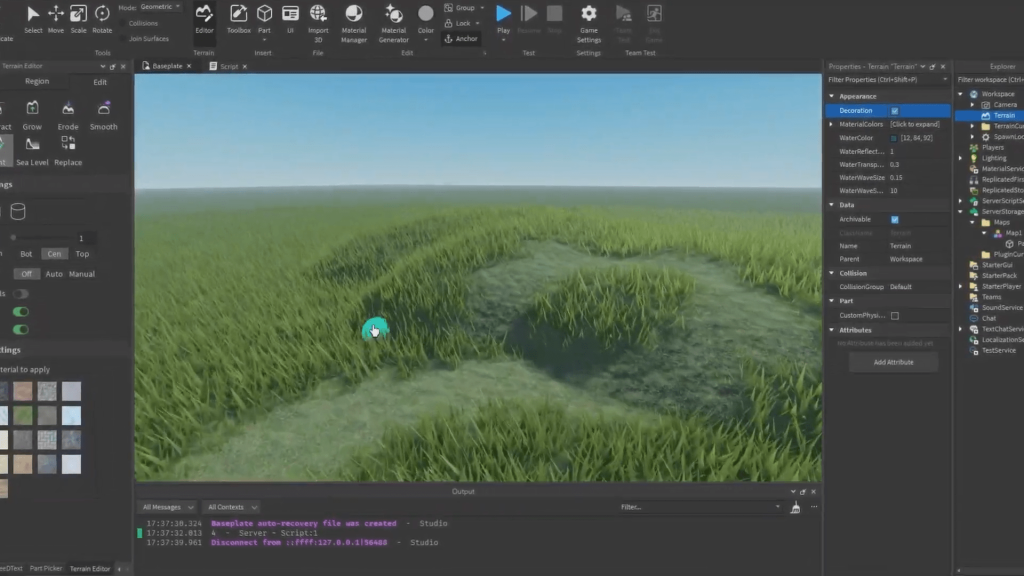1024x576 pixels.
Task: Collapse the Collision properties section
Action: tap(831, 273)
